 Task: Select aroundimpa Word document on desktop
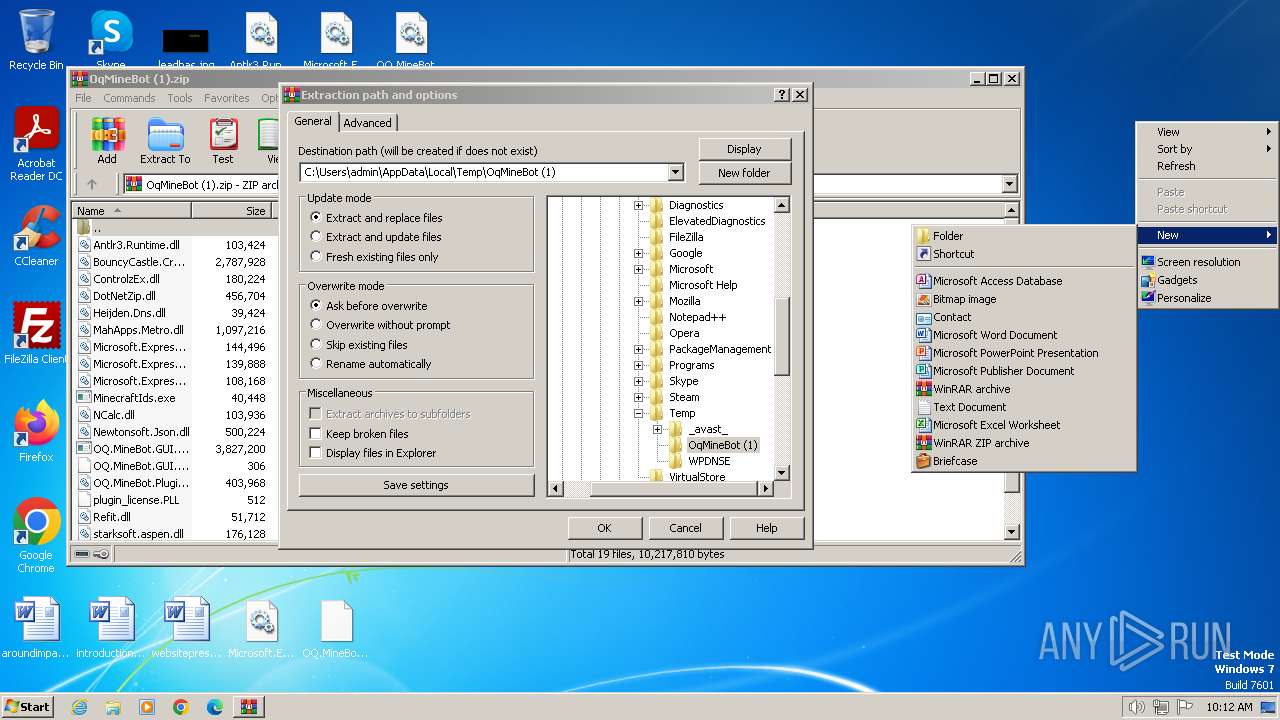38,628
